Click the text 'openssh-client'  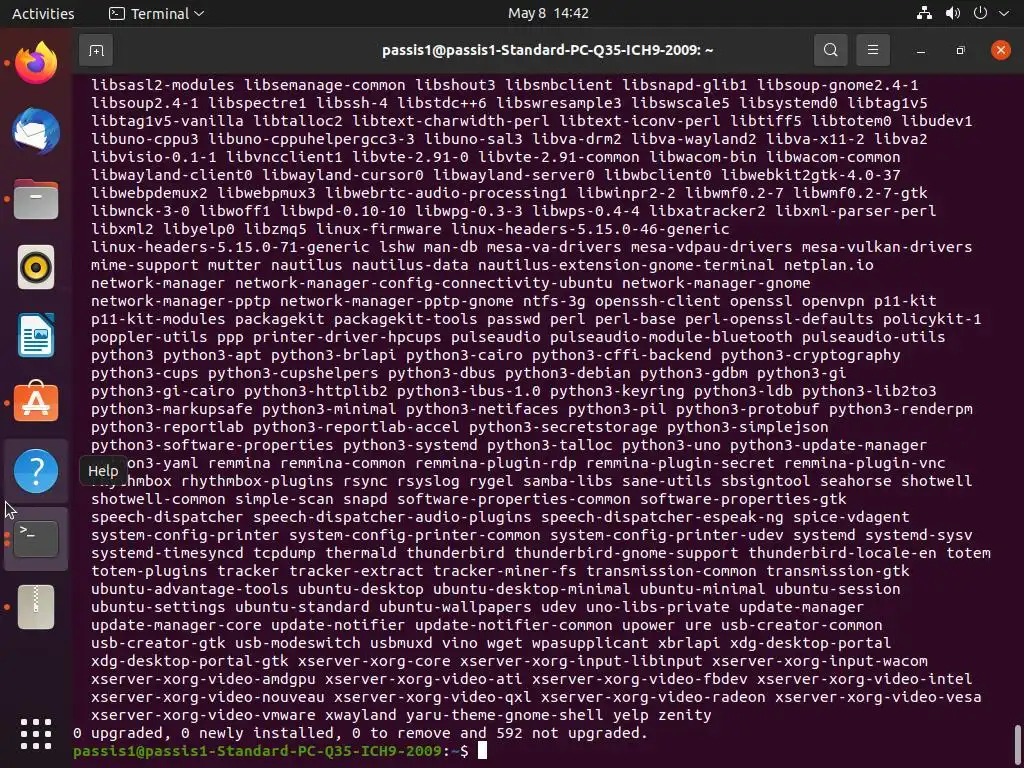[658, 301]
